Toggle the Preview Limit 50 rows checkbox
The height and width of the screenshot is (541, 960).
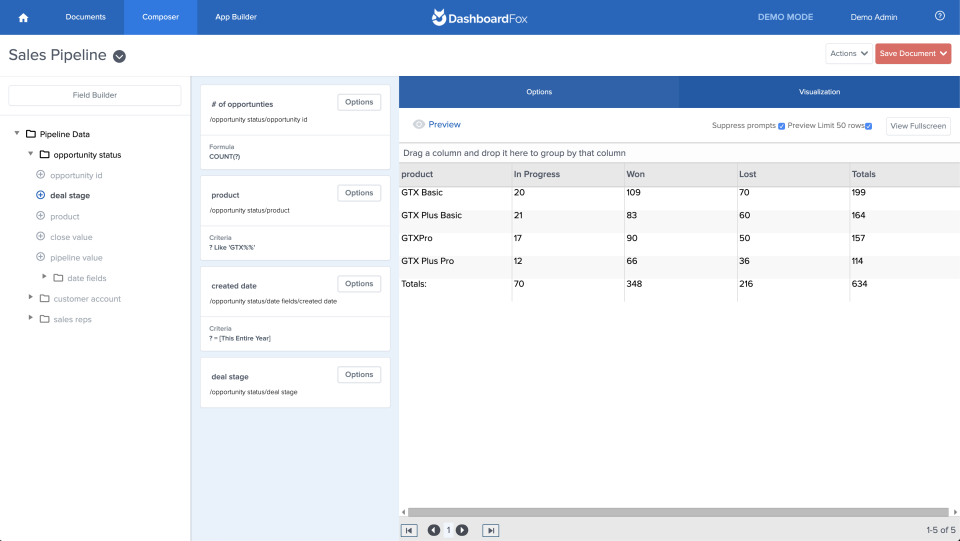tap(868, 126)
